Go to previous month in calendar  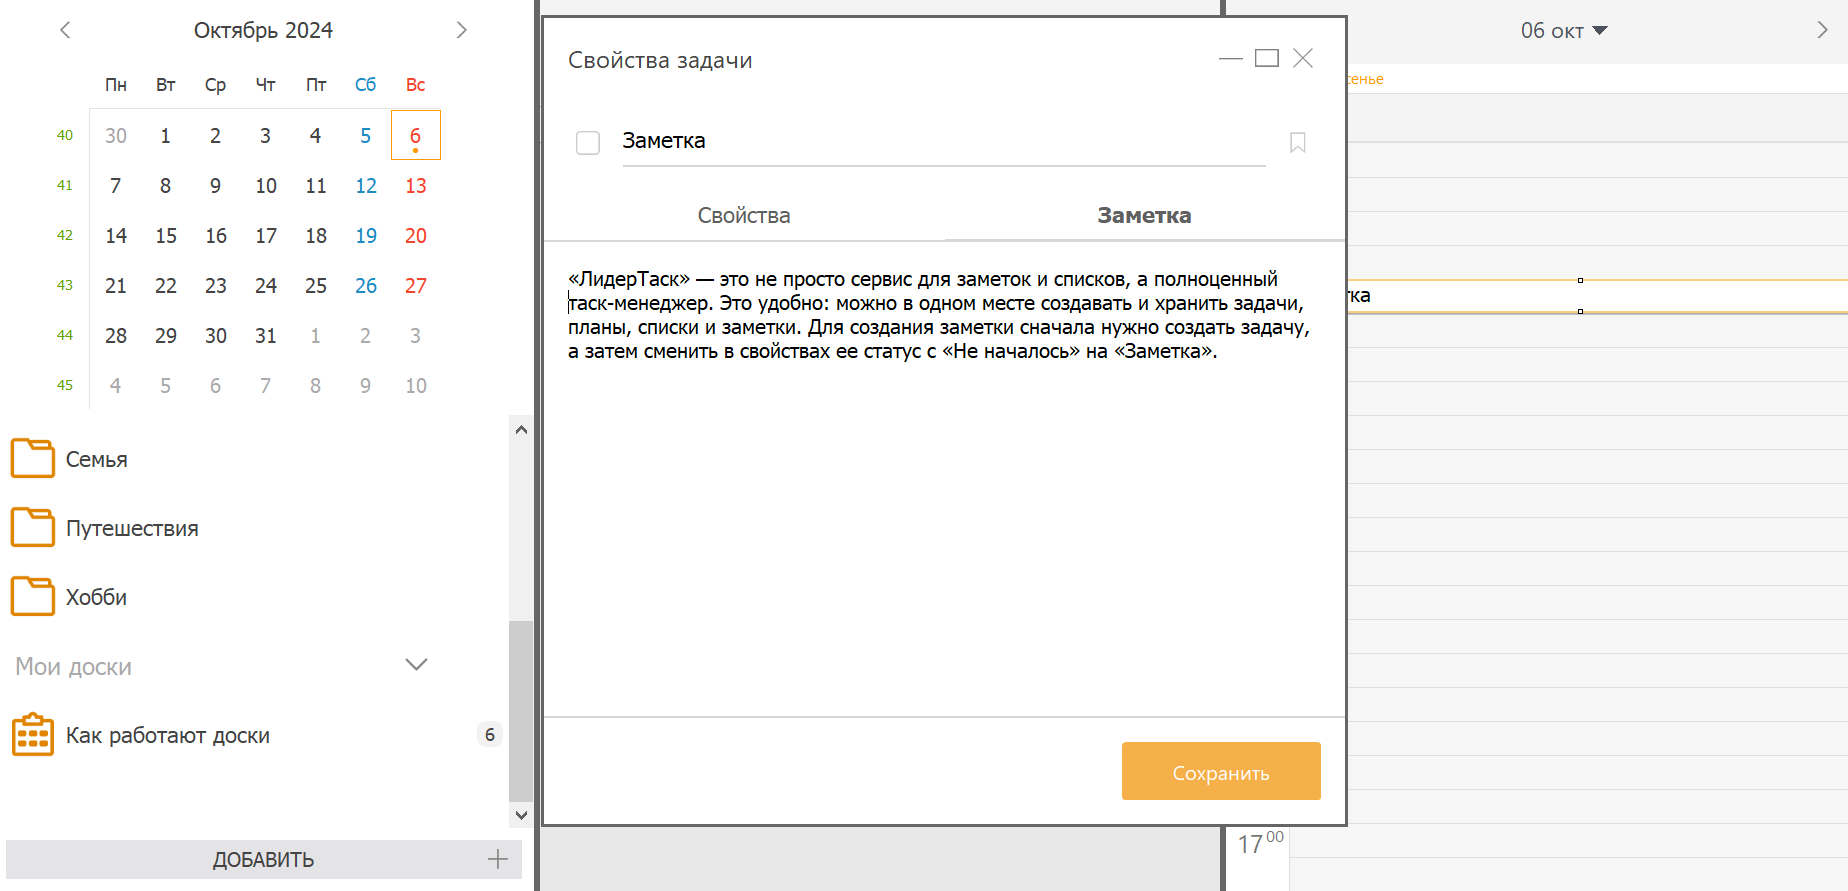click(x=65, y=30)
